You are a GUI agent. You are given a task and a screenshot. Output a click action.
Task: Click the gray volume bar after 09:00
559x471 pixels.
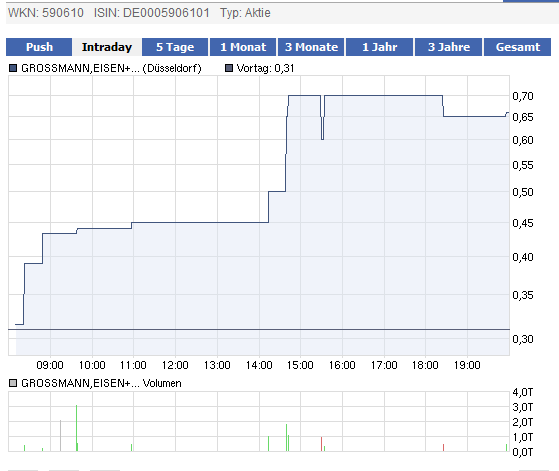point(60,436)
